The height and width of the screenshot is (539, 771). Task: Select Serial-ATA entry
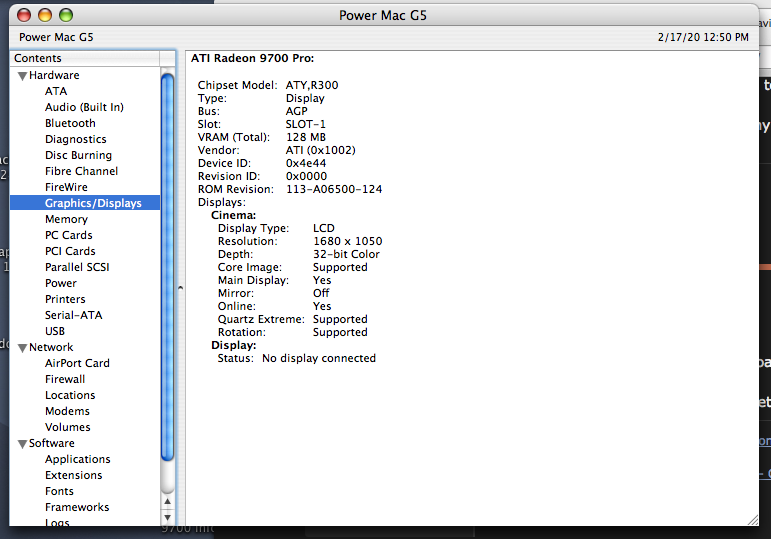(x=74, y=315)
